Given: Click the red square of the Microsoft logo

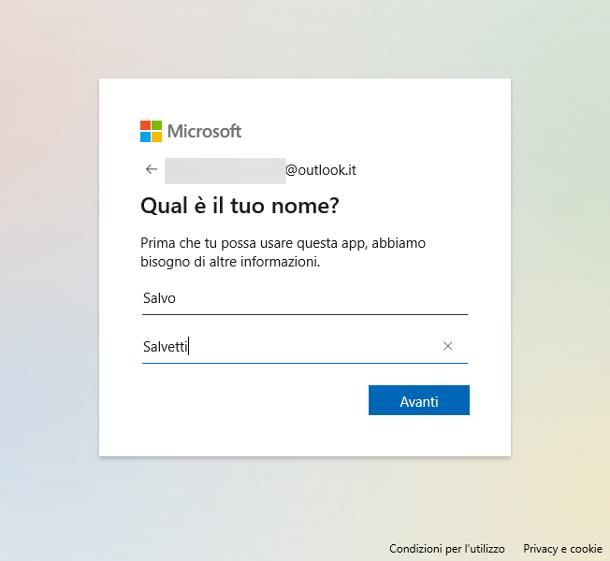Looking at the screenshot, I should [145, 126].
